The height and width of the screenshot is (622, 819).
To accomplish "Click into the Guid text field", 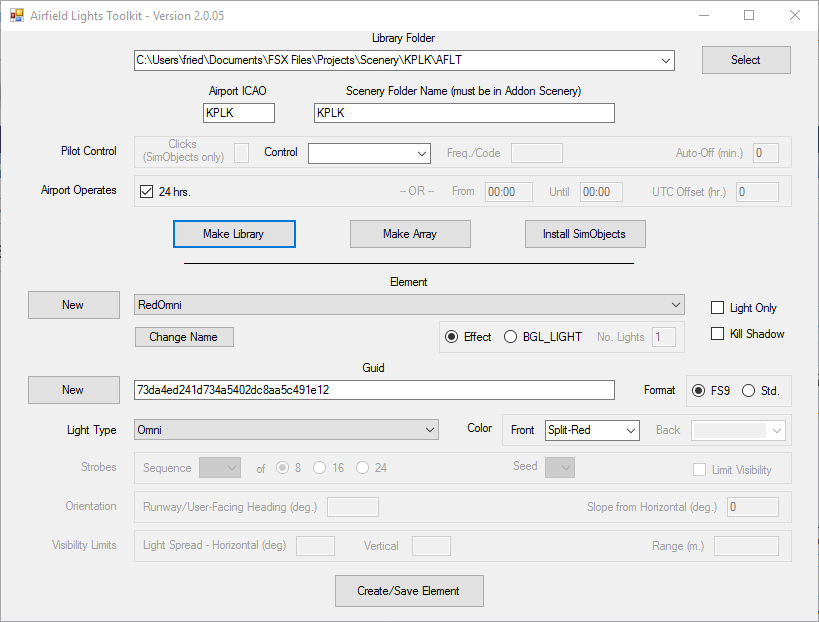I will (x=374, y=390).
